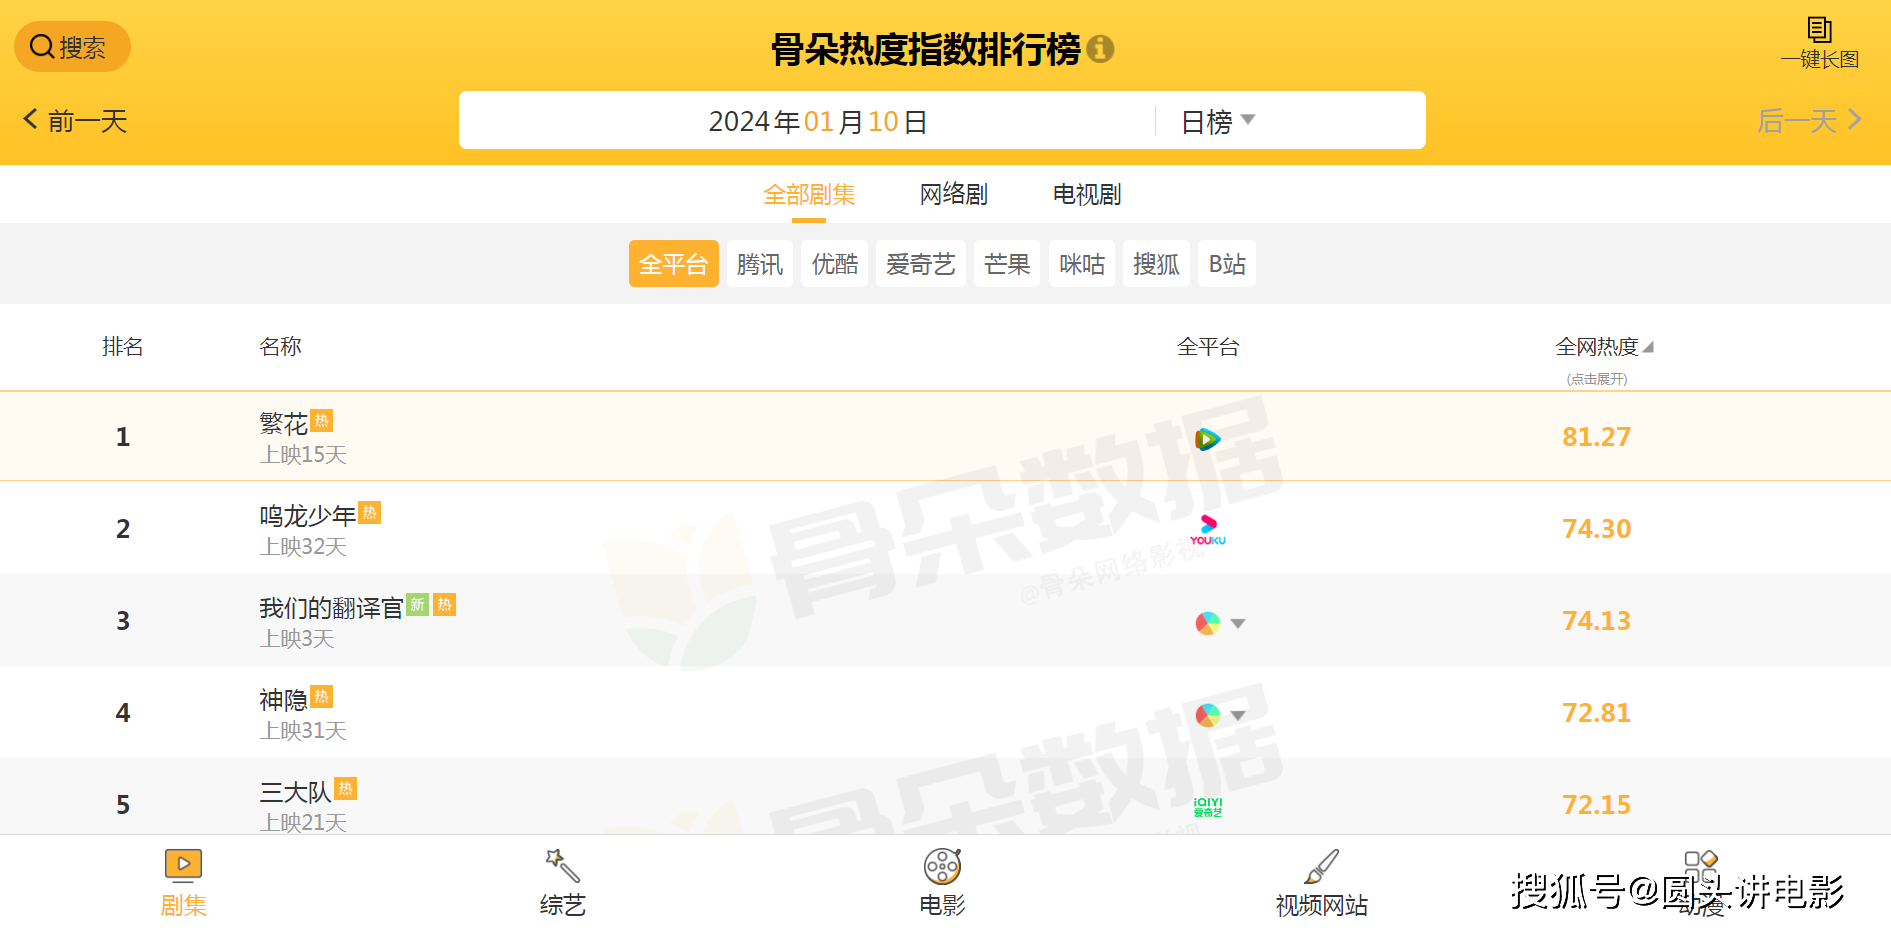Screen dimensions: 1891x931
Task: Choose the 爱奇艺 platform filter
Action: [921, 264]
